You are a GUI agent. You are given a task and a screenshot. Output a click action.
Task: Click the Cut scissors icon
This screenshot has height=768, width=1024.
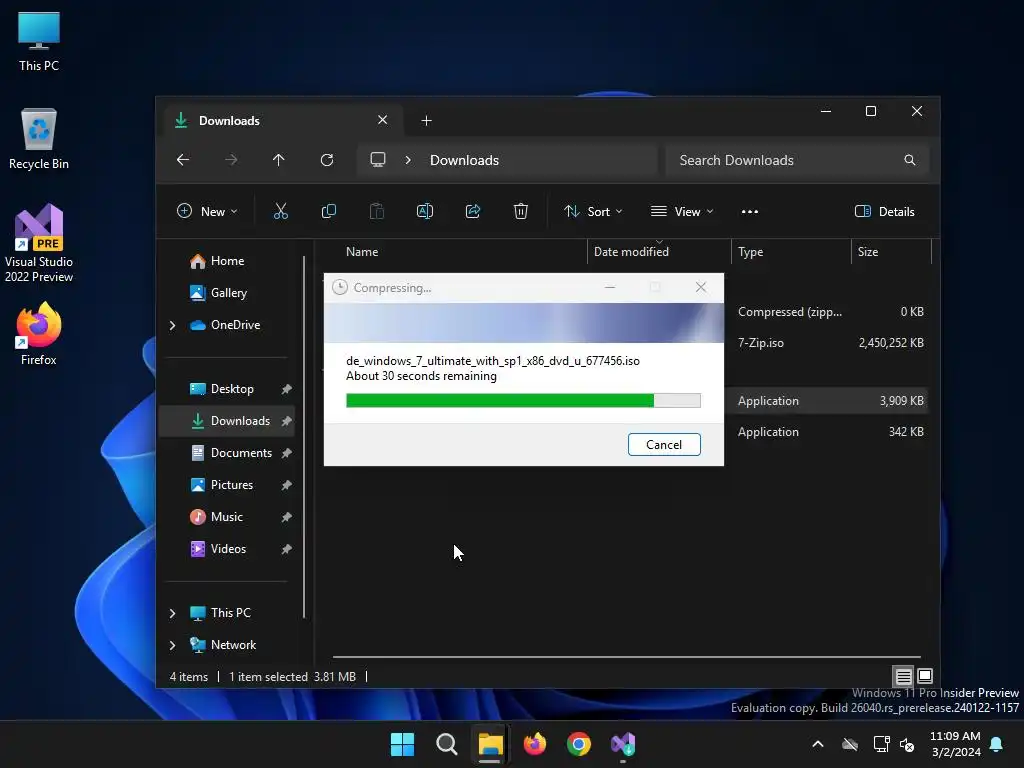pos(280,211)
